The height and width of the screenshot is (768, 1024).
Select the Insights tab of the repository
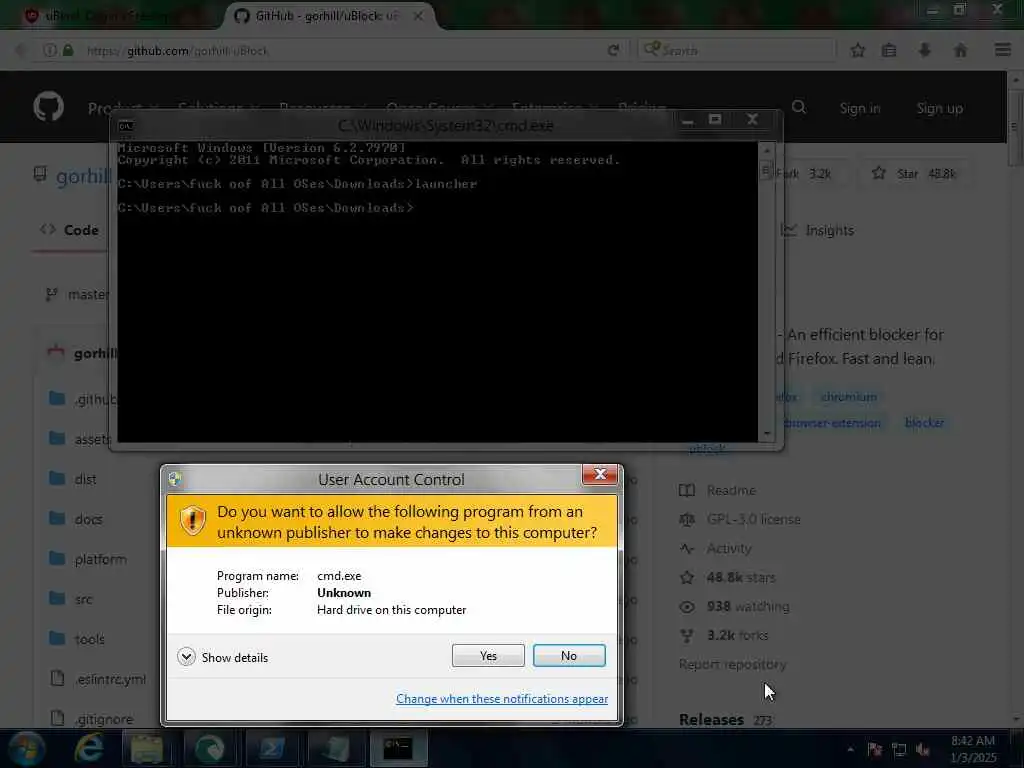[x=818, y=230]
